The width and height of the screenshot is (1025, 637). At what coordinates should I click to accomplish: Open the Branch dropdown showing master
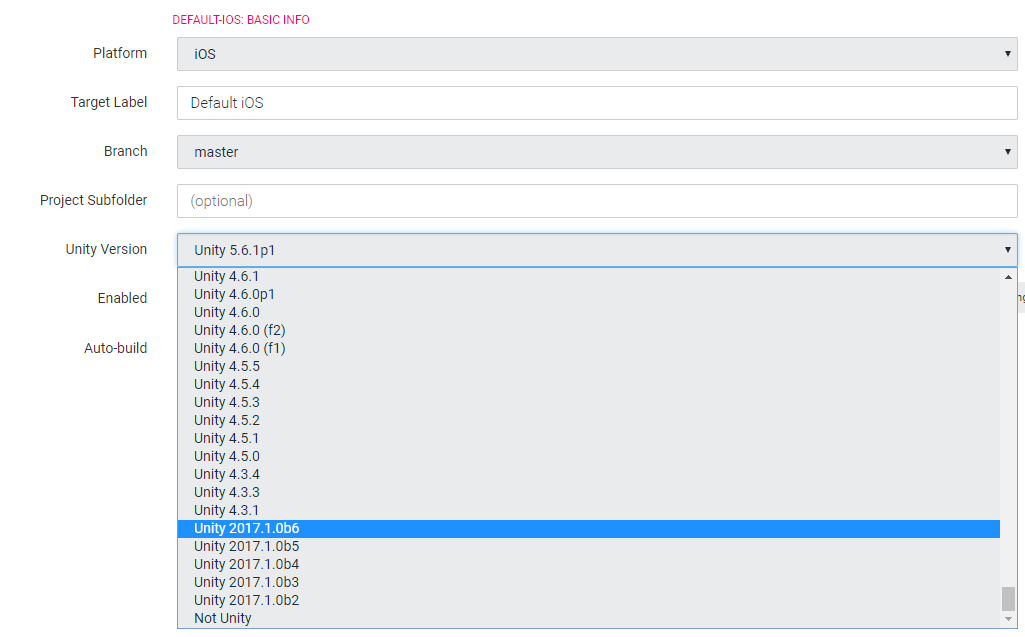click(x=597, y=152)
